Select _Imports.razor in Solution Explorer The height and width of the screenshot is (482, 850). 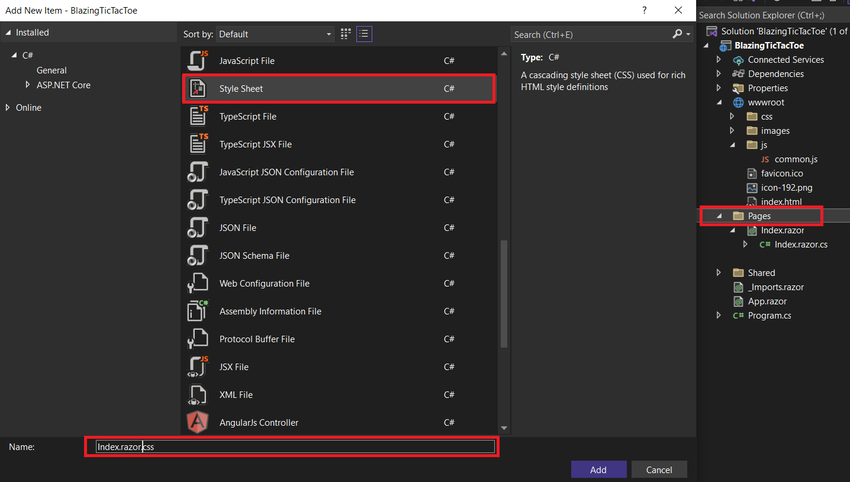(775, 287)
